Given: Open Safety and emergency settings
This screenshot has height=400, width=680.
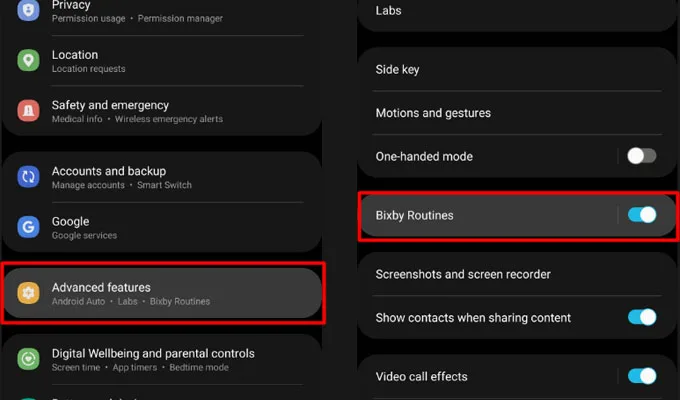Looking at the screenshot, I should pos(161,111).
